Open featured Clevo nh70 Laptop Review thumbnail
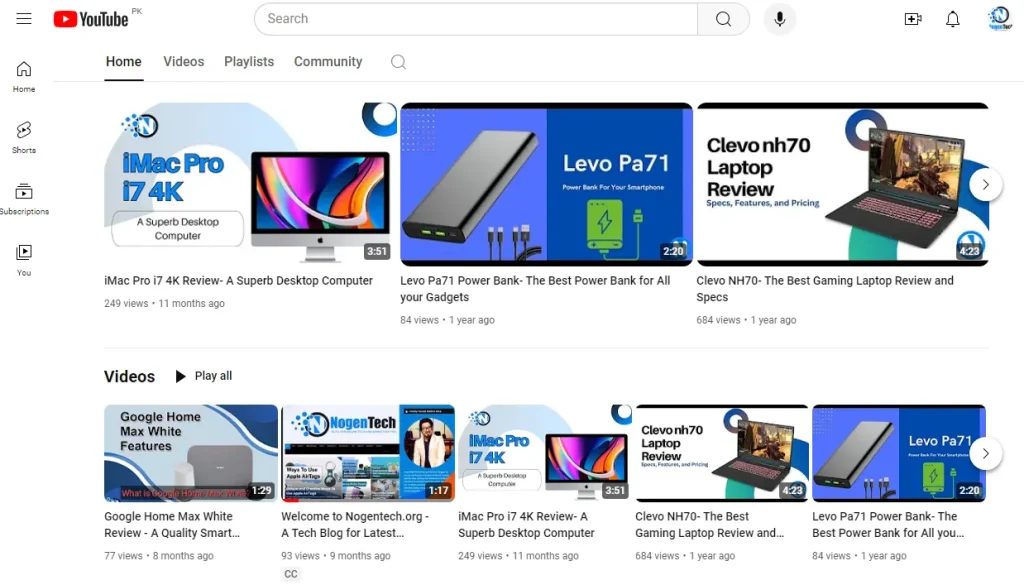Viewport: 1024px width, 585px height. pos(842,184)
